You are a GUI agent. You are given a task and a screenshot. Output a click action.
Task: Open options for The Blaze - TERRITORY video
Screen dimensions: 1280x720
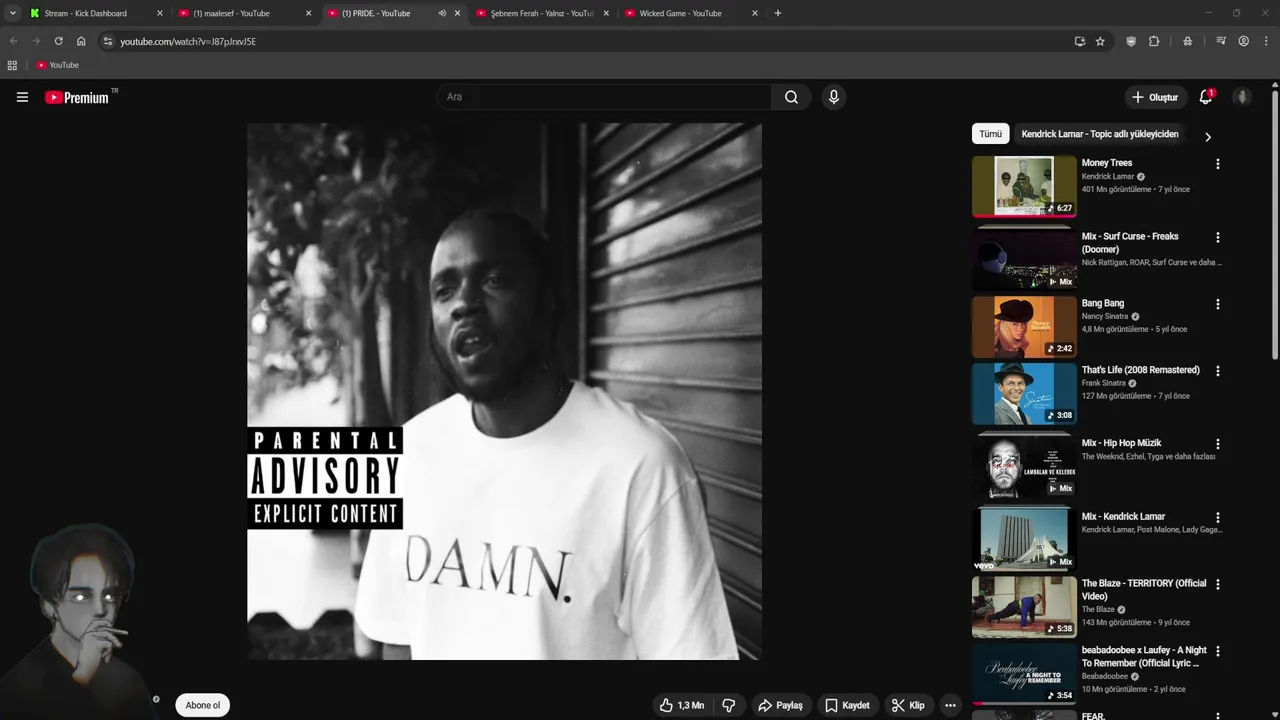[1217, 584]
